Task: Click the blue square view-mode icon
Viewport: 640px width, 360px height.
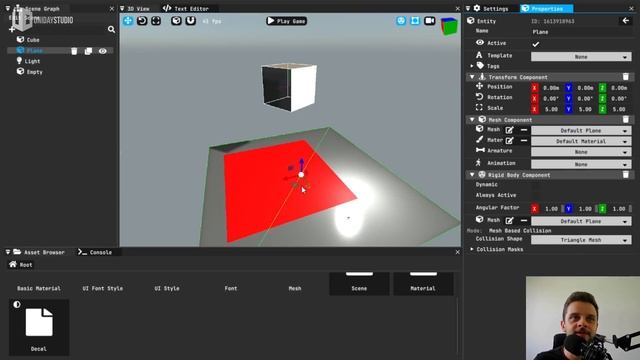Action: point(415,21)
